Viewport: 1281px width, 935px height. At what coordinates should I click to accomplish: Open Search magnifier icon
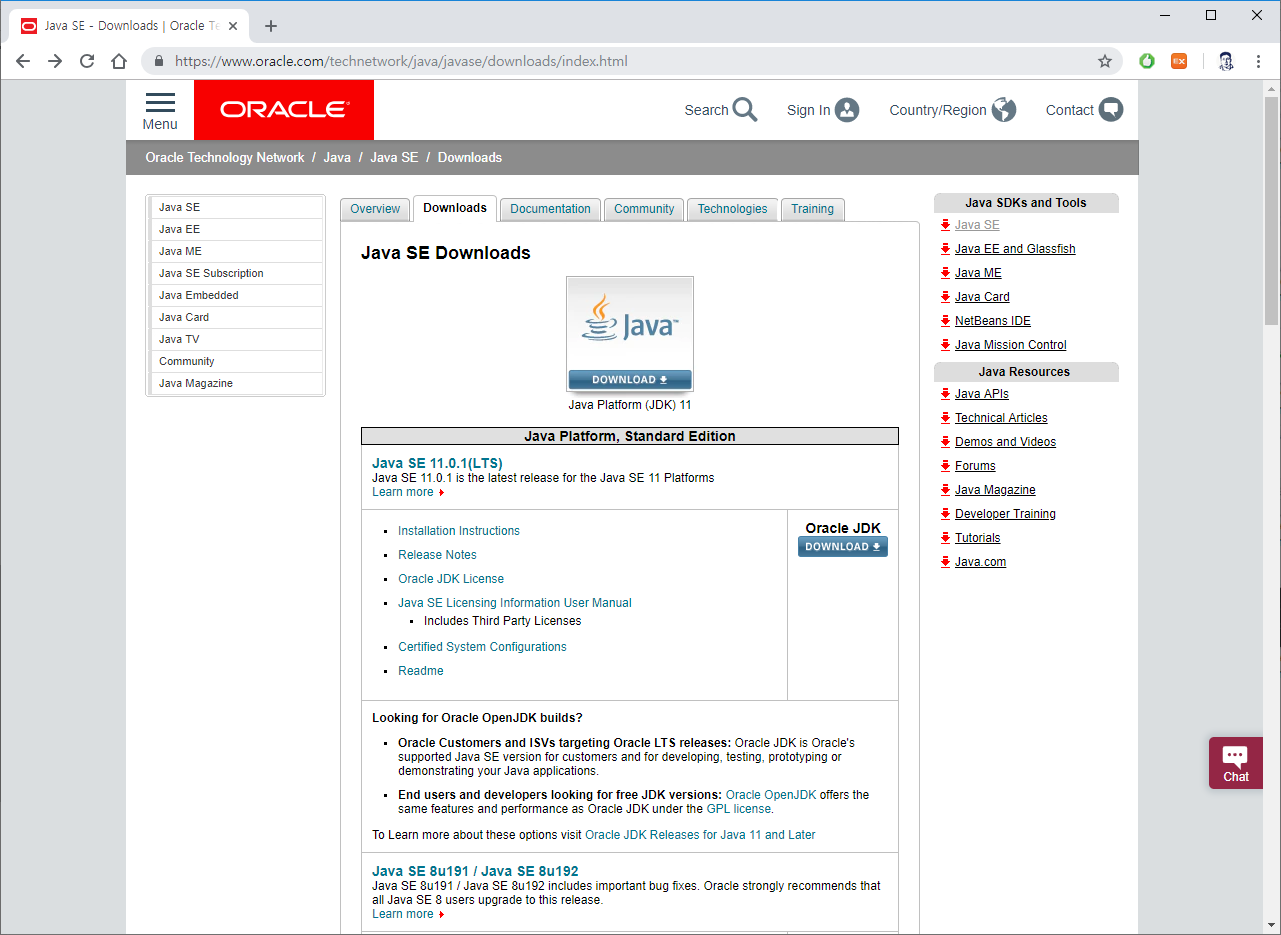[x=745, y=110]
